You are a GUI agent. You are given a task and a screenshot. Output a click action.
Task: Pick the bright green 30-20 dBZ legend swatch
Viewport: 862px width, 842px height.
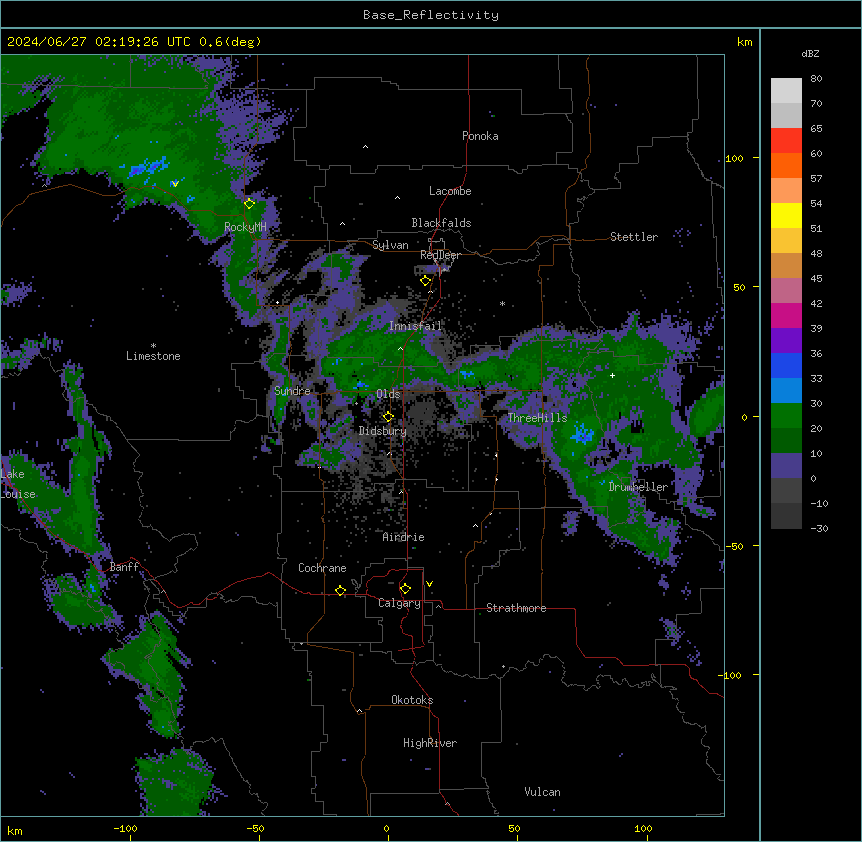[786, 416]
